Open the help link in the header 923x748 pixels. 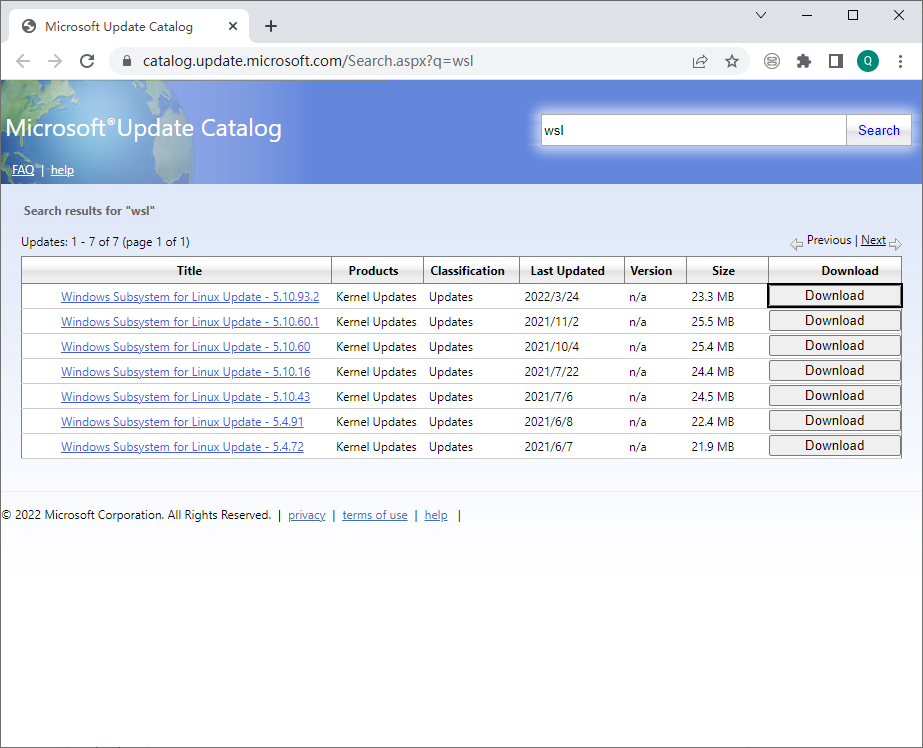62,170
